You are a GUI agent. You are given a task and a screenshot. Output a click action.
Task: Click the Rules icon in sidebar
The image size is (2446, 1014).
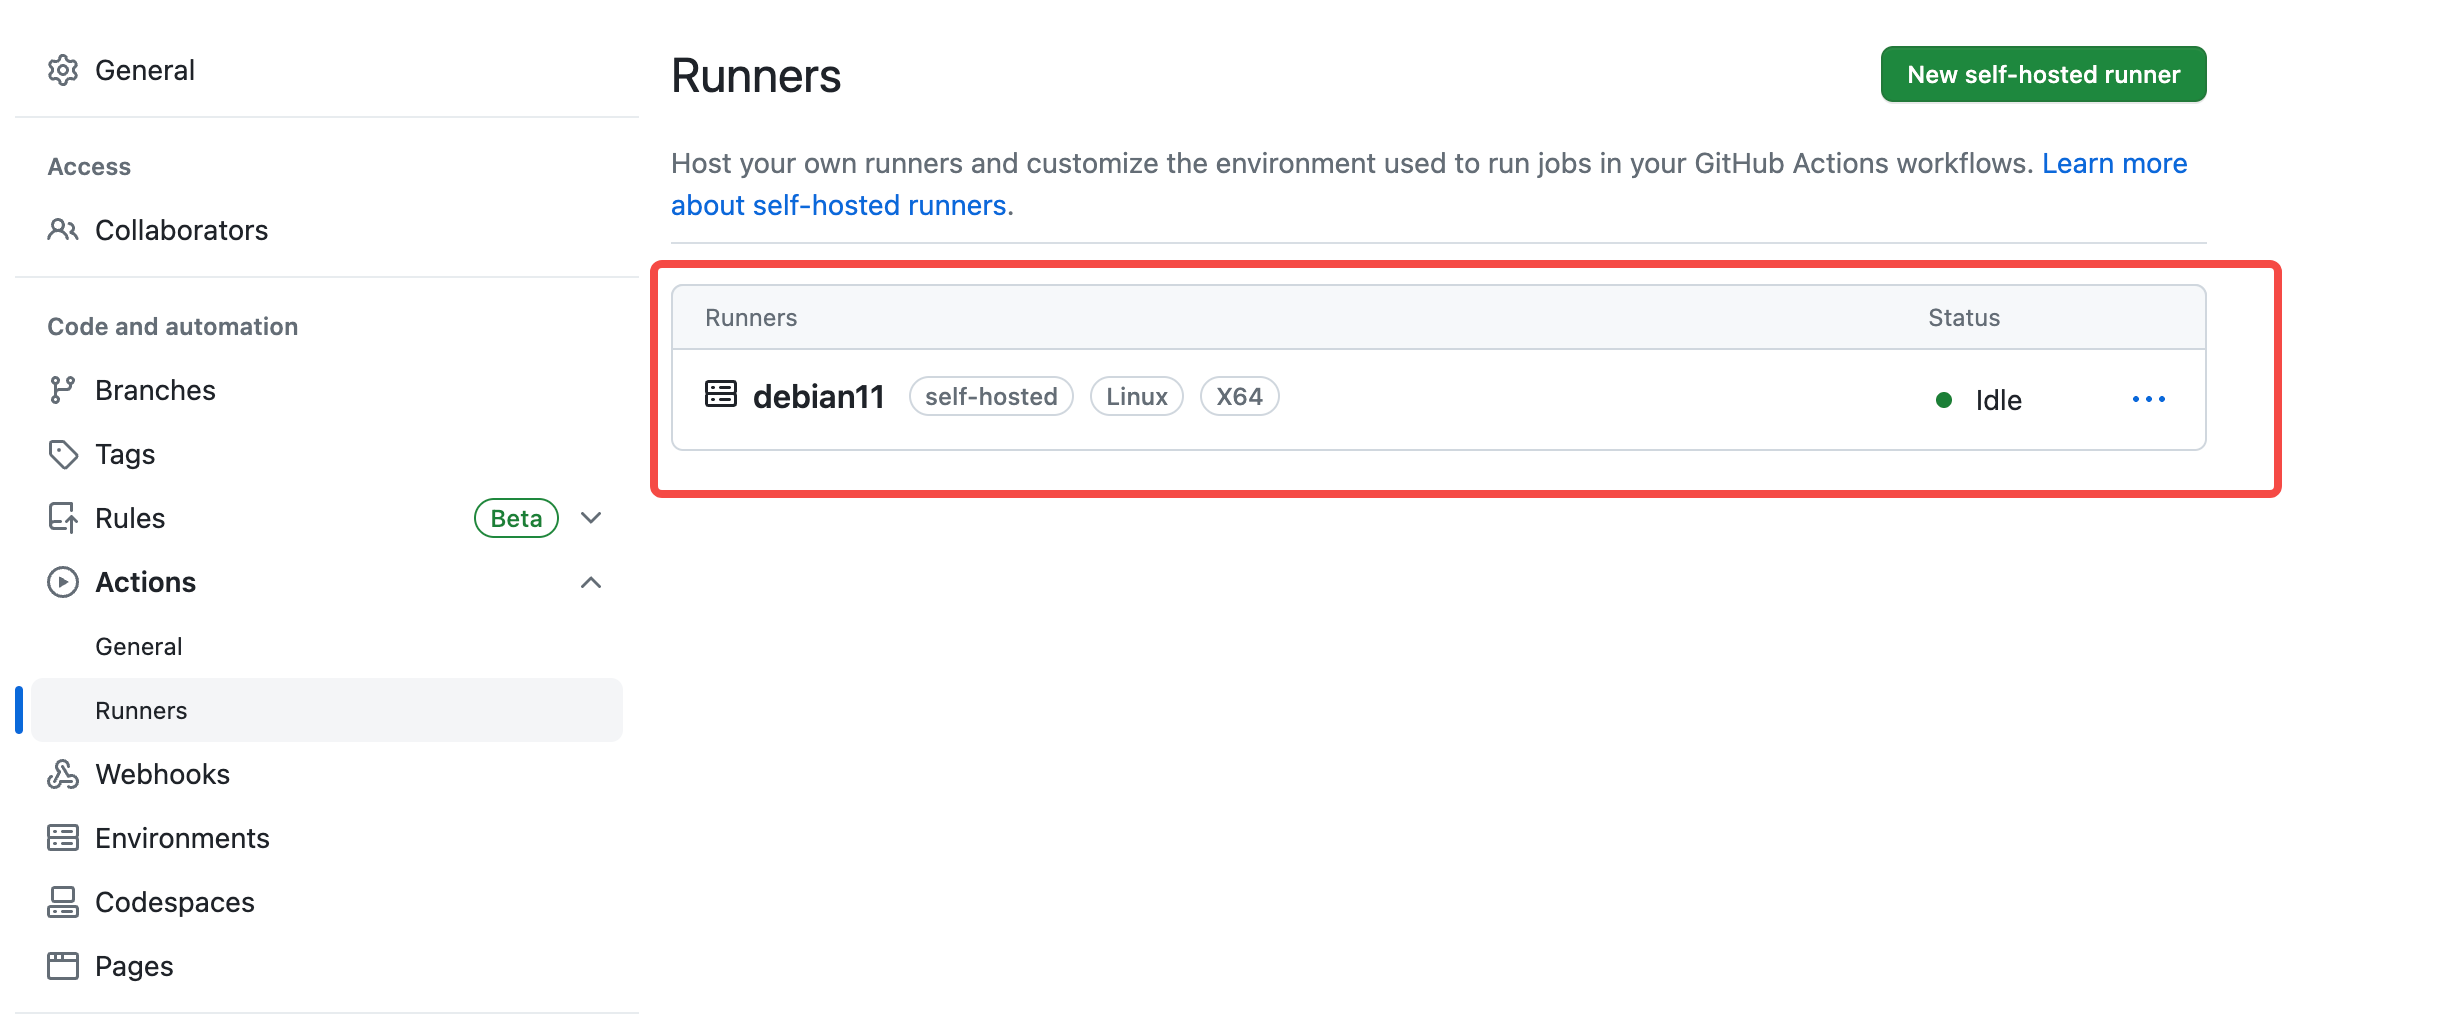63,518
